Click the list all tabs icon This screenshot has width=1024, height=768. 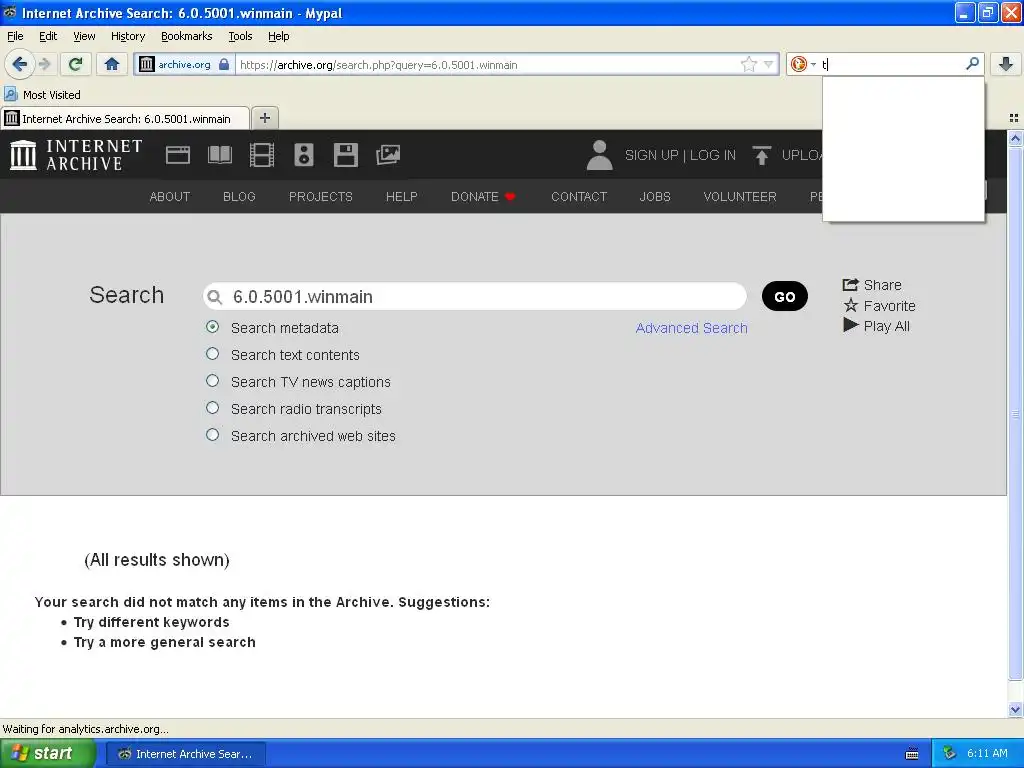point(1014,118)
